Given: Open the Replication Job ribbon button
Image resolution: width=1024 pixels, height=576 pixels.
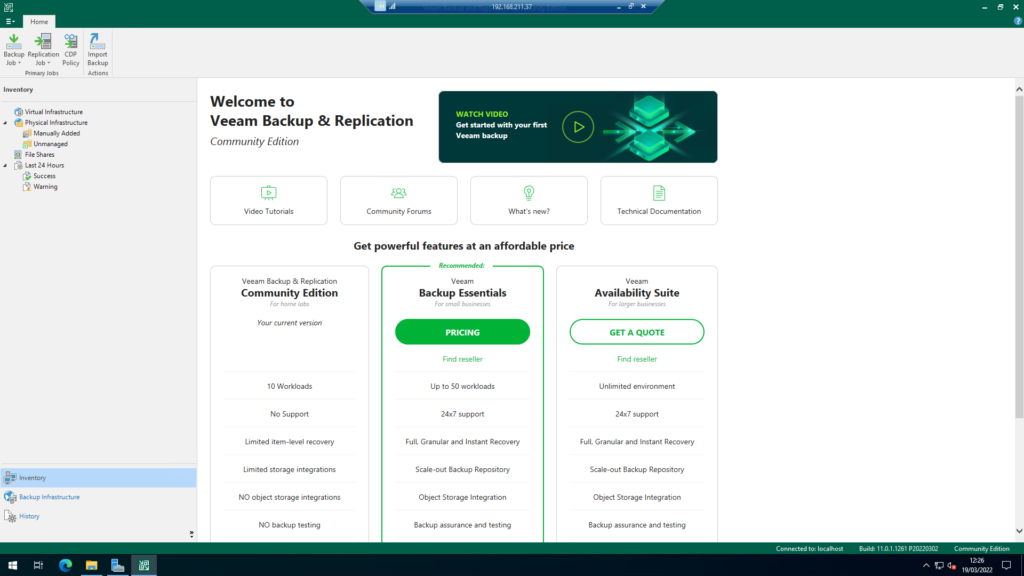Looking at the screenshot, I should tap(43, 50).
